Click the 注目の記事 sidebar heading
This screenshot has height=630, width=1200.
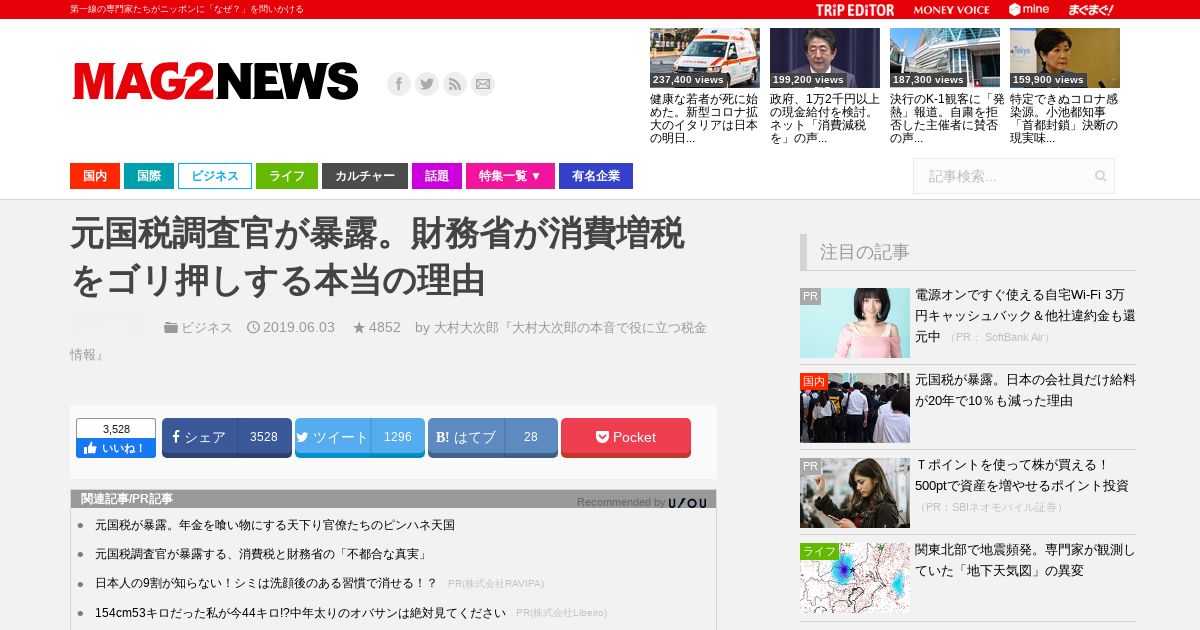[x=865, y=252]
